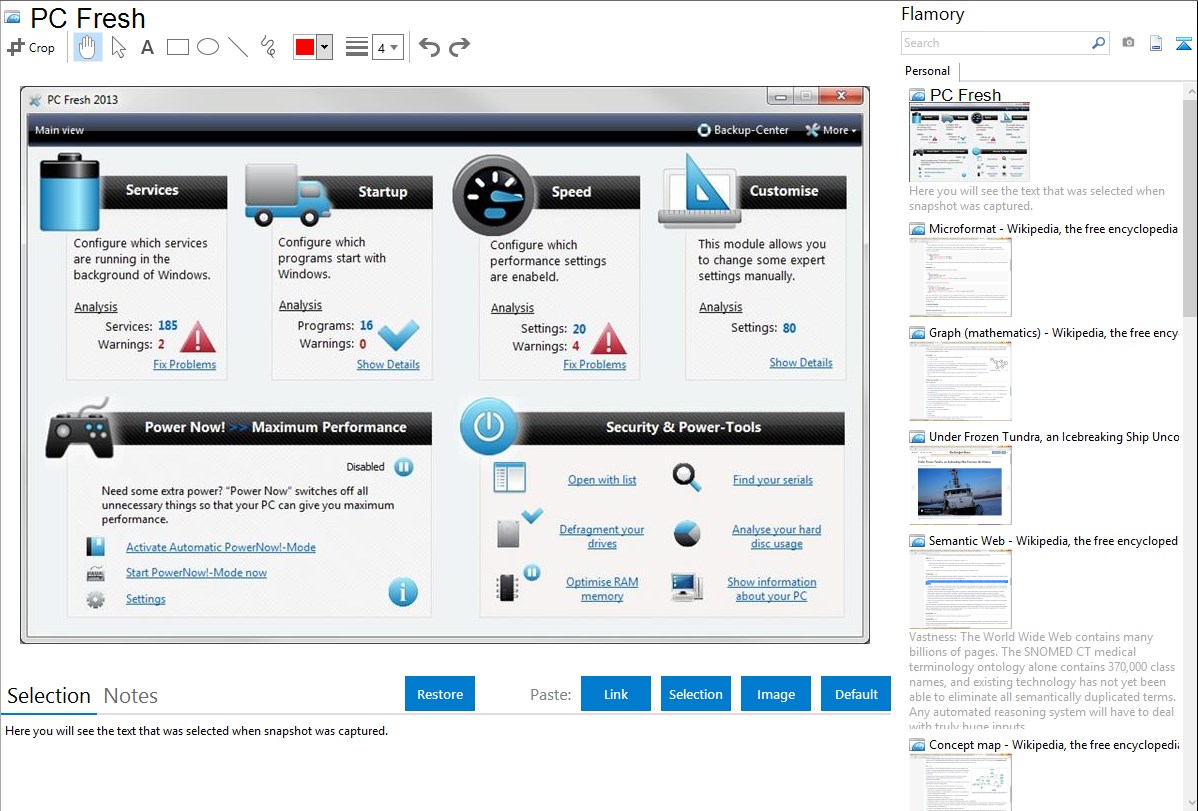The width and height of the screenshot is (1198, 811).
Task: Click the line thickness icon
Action: click(x=356, y=47)
